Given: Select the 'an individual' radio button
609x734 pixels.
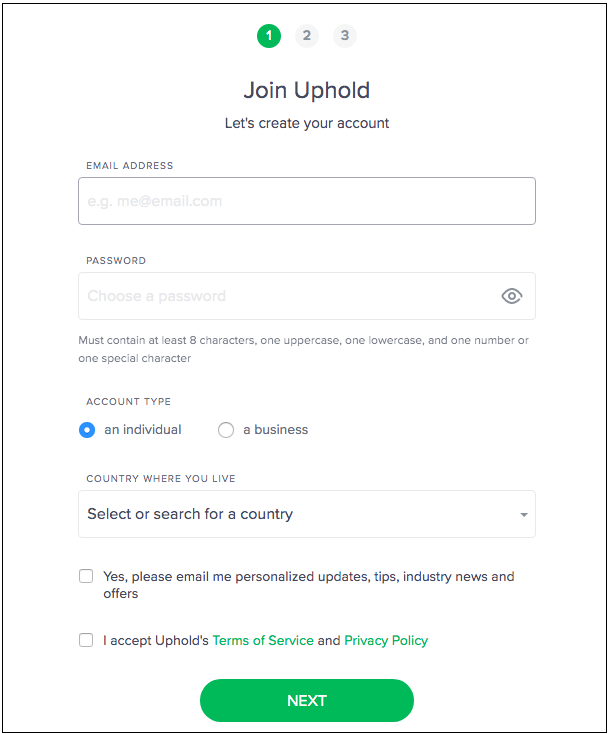Looking at the screenshot, I should 87,430.
